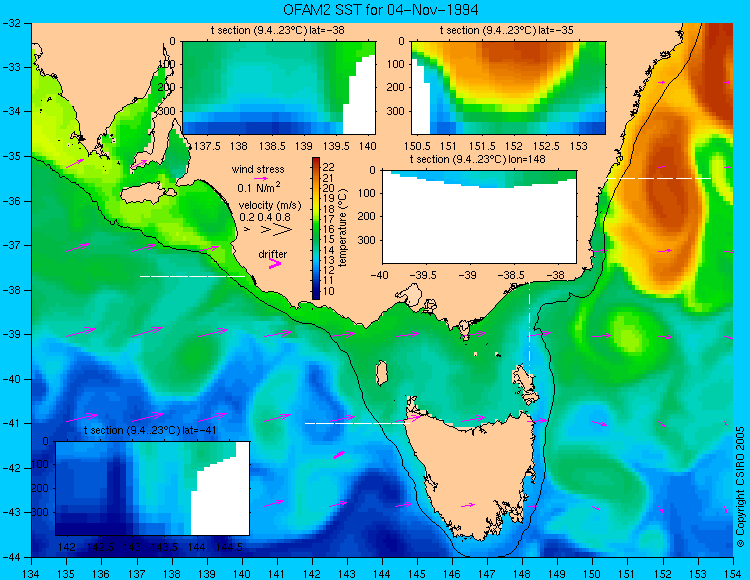Click the vertical temperature color bar legend

tap(316, 229)
